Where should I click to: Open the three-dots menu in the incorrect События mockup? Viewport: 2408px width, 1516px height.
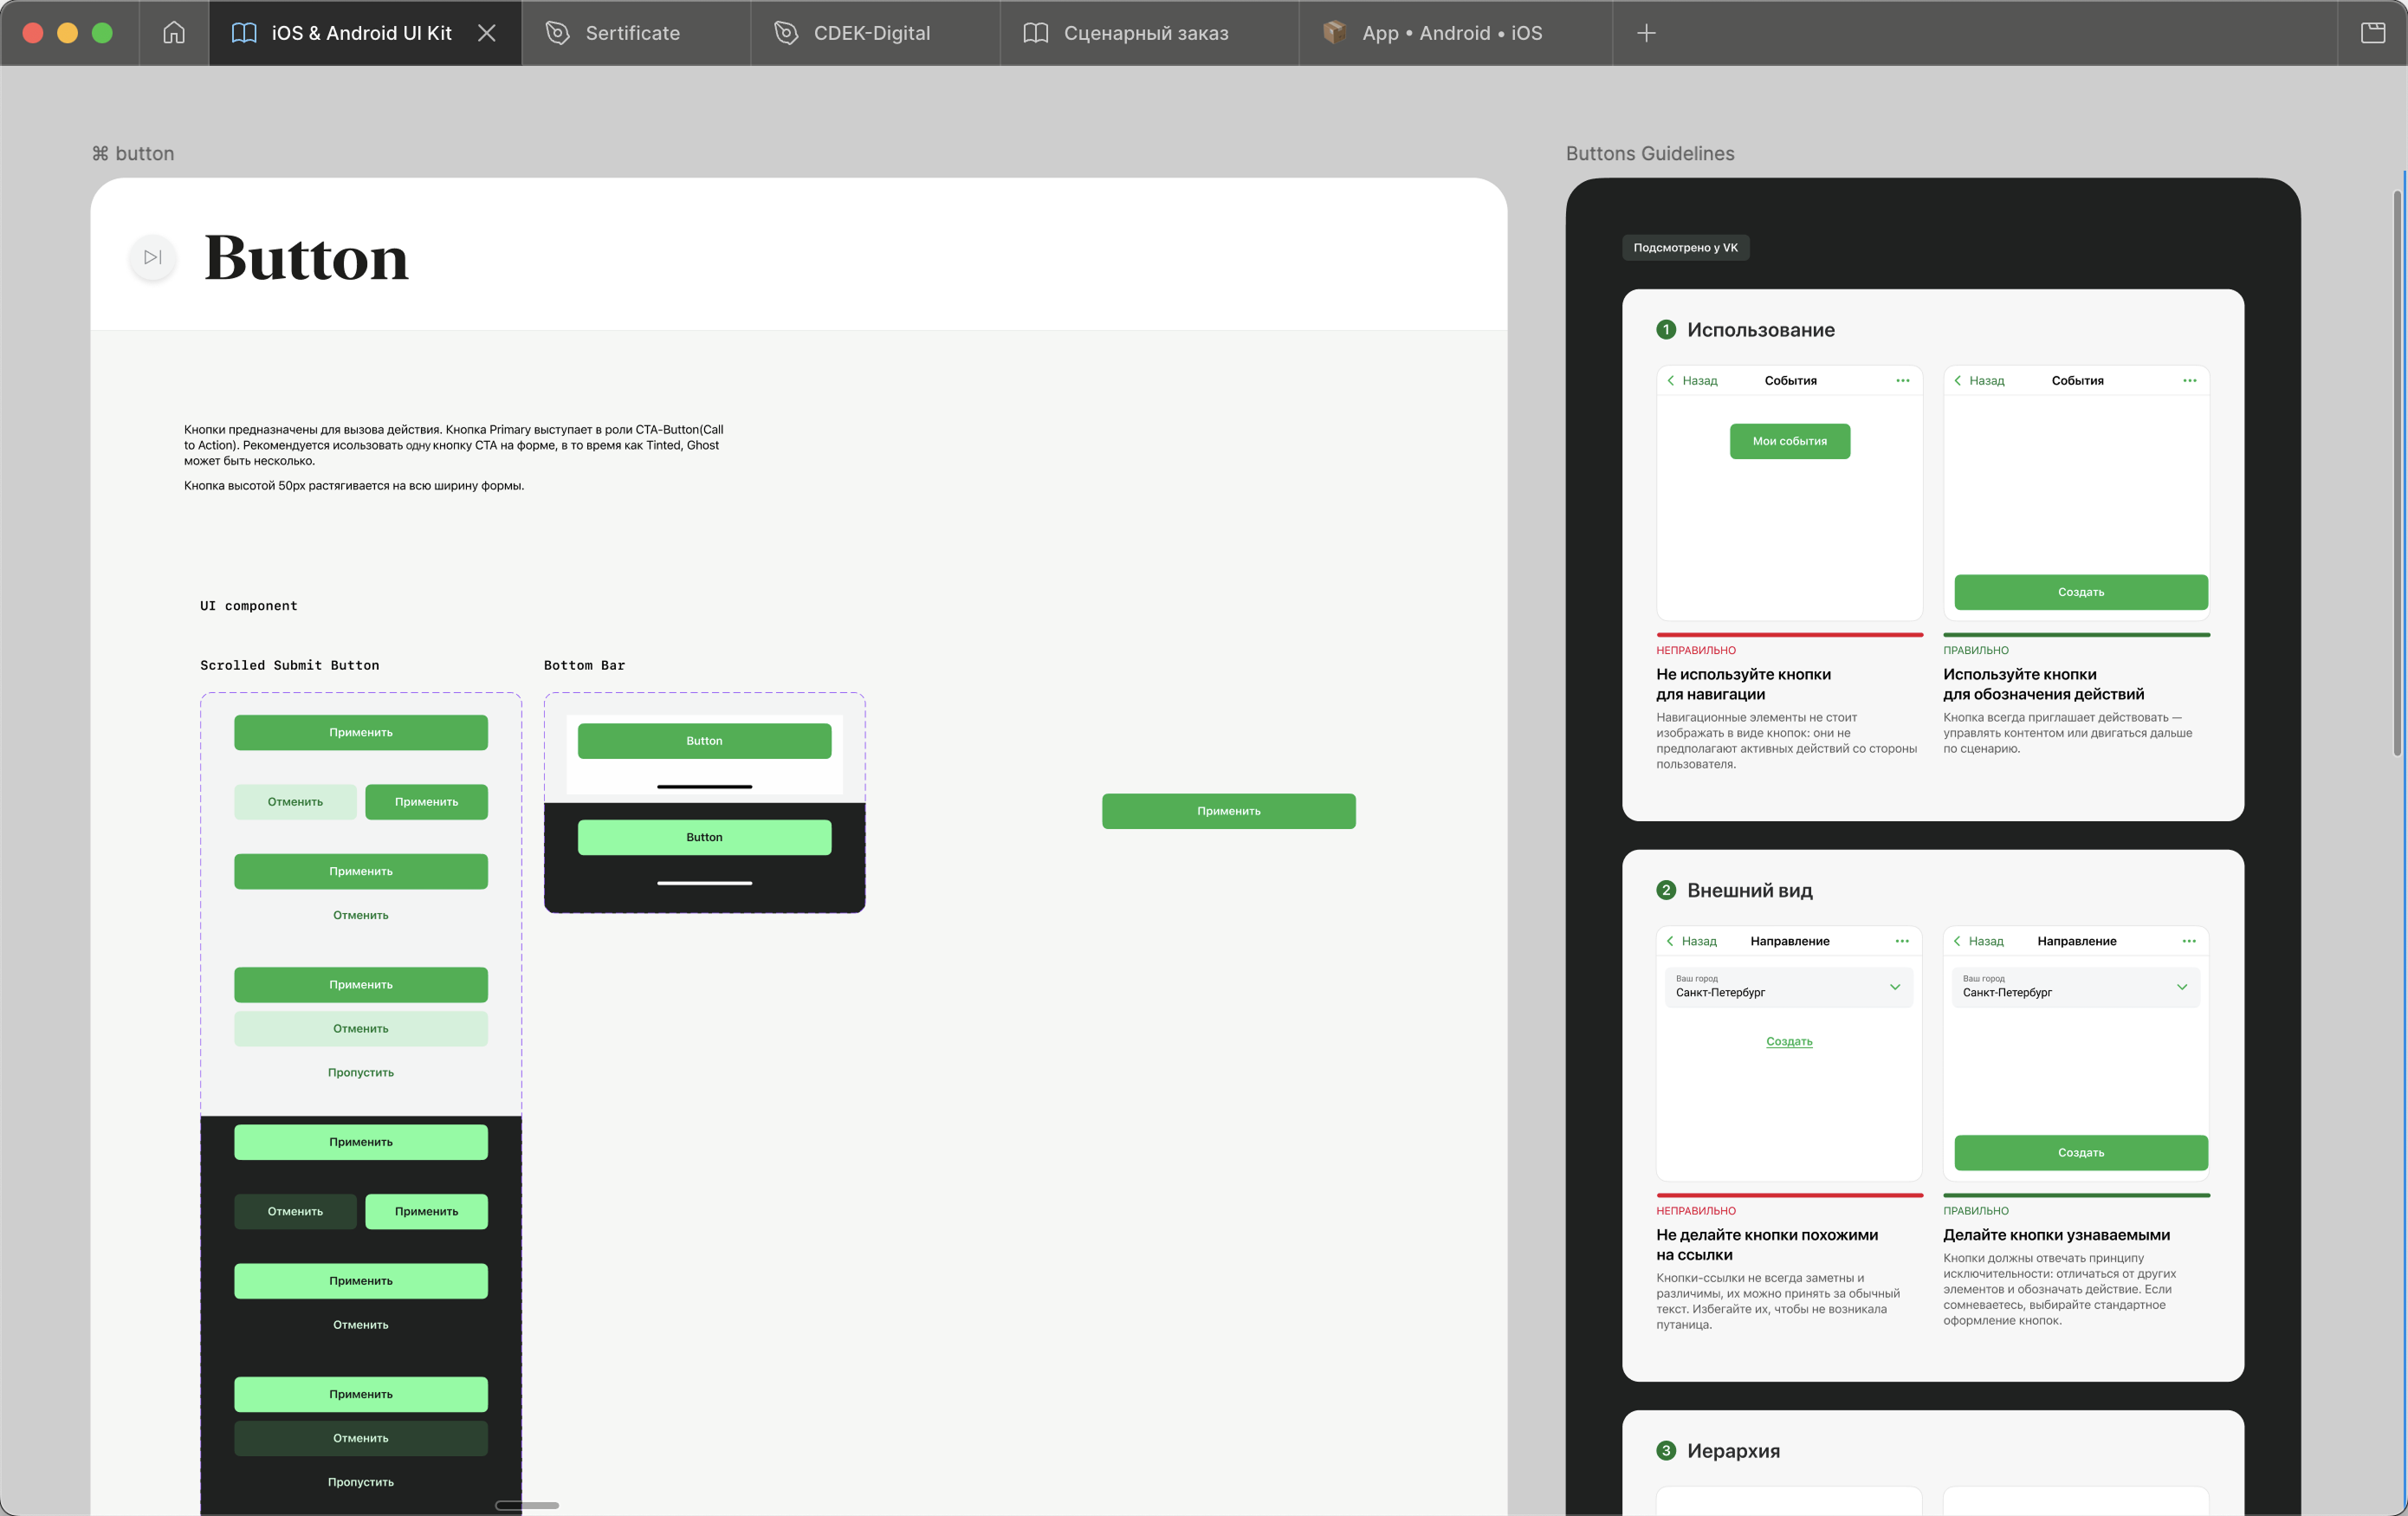point(1902,380)
